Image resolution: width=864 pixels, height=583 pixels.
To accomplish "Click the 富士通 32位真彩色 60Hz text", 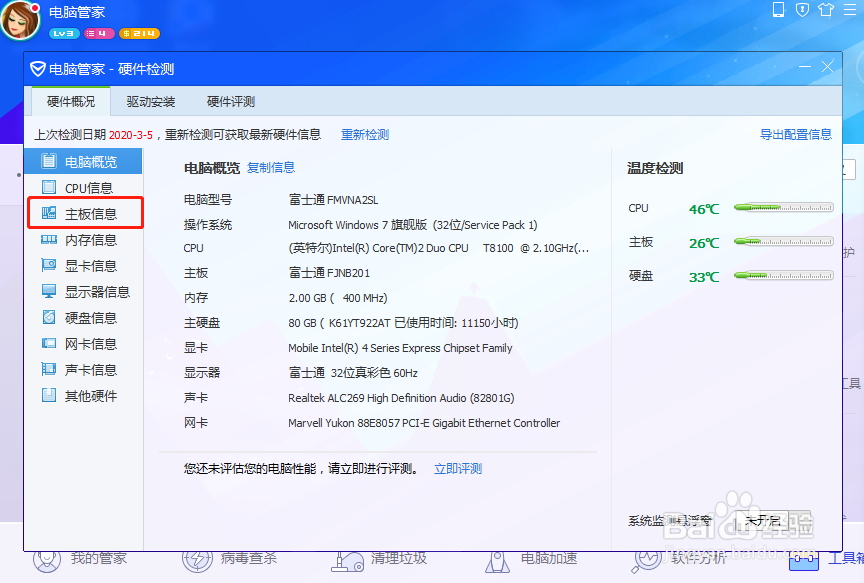I will tap(353, 373).
